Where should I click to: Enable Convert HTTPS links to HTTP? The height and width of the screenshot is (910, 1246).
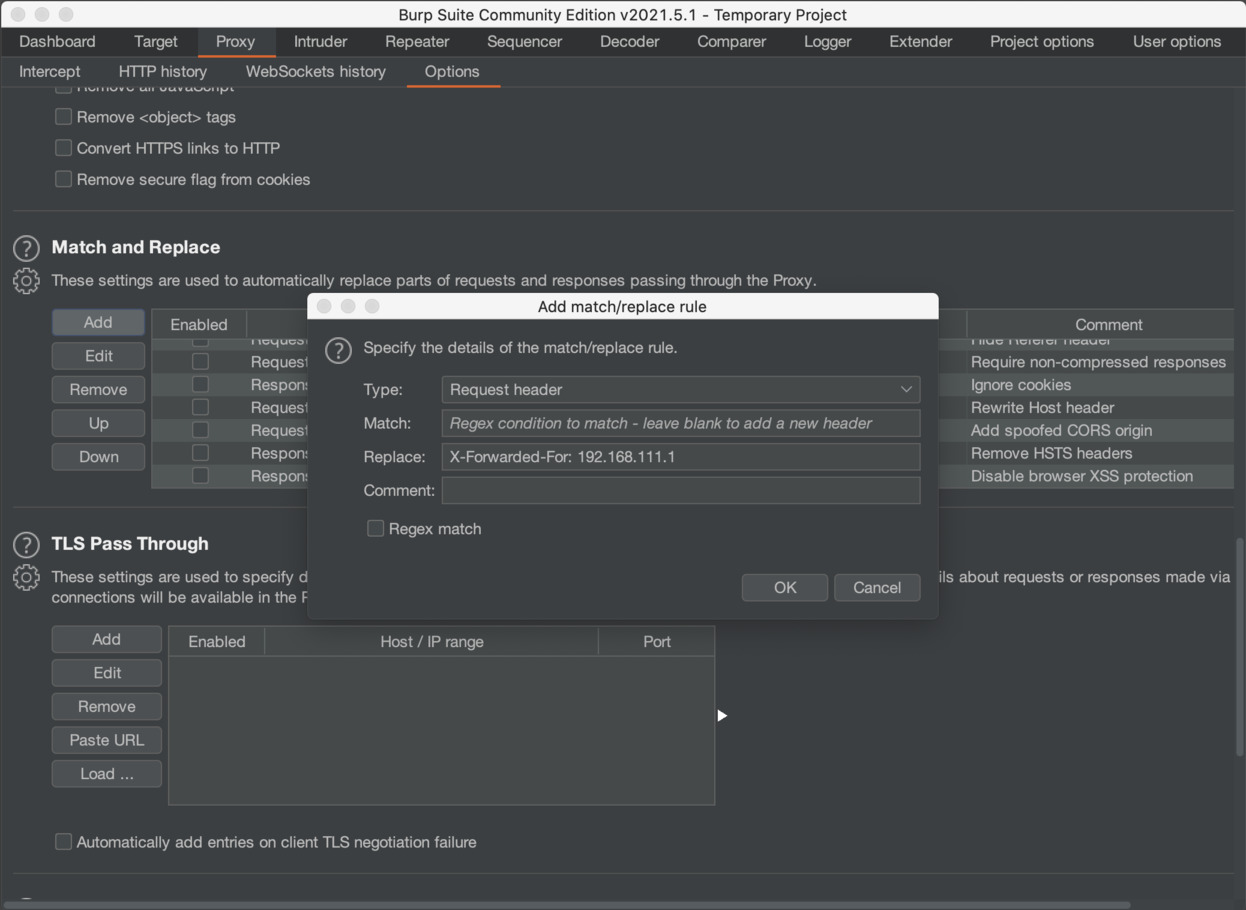click(63, 148)
